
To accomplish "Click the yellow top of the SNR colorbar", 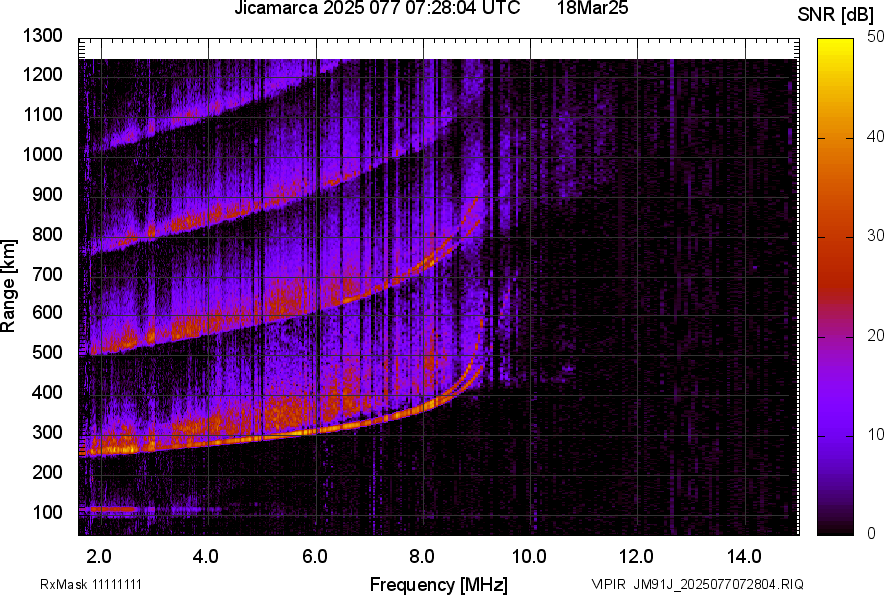I will pyautogui.click(x=836, y=44).
